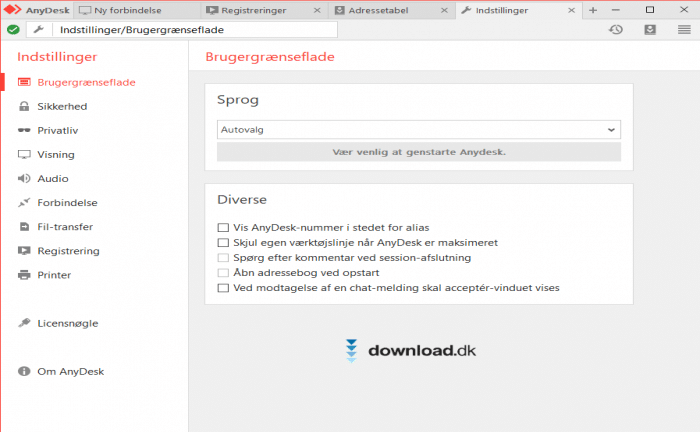Toggle Skjul egen værktøjslinje checkbox

[223, 243]
